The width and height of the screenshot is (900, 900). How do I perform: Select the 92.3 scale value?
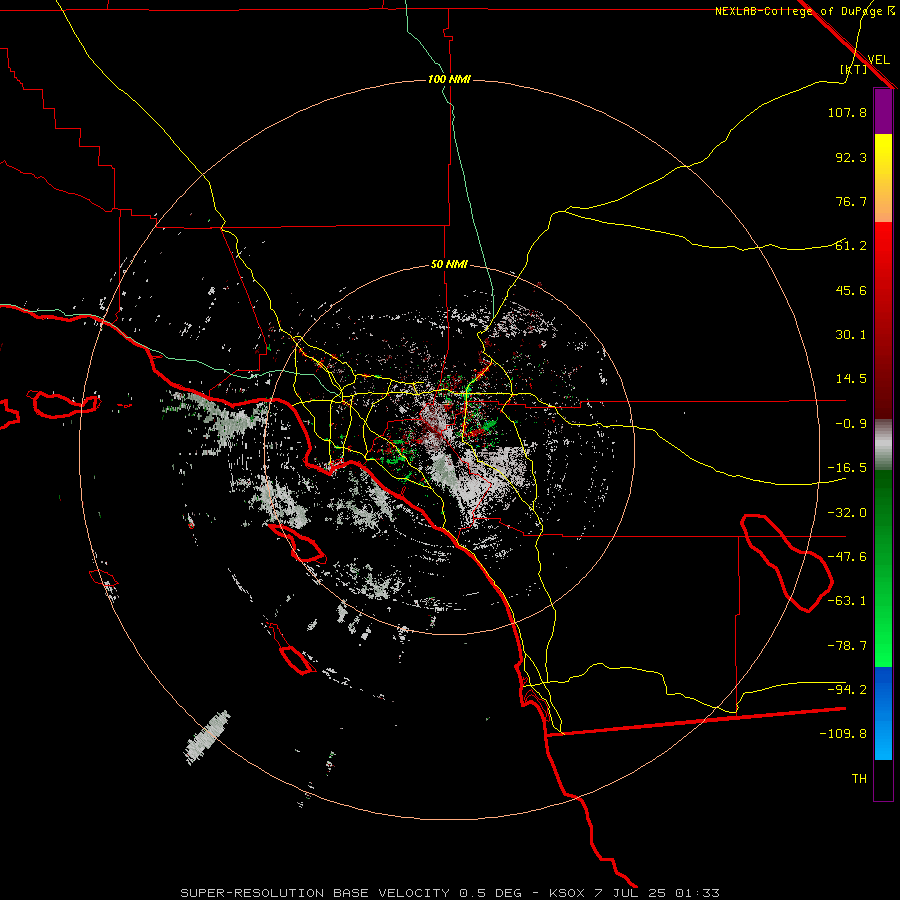coord(851,157)
